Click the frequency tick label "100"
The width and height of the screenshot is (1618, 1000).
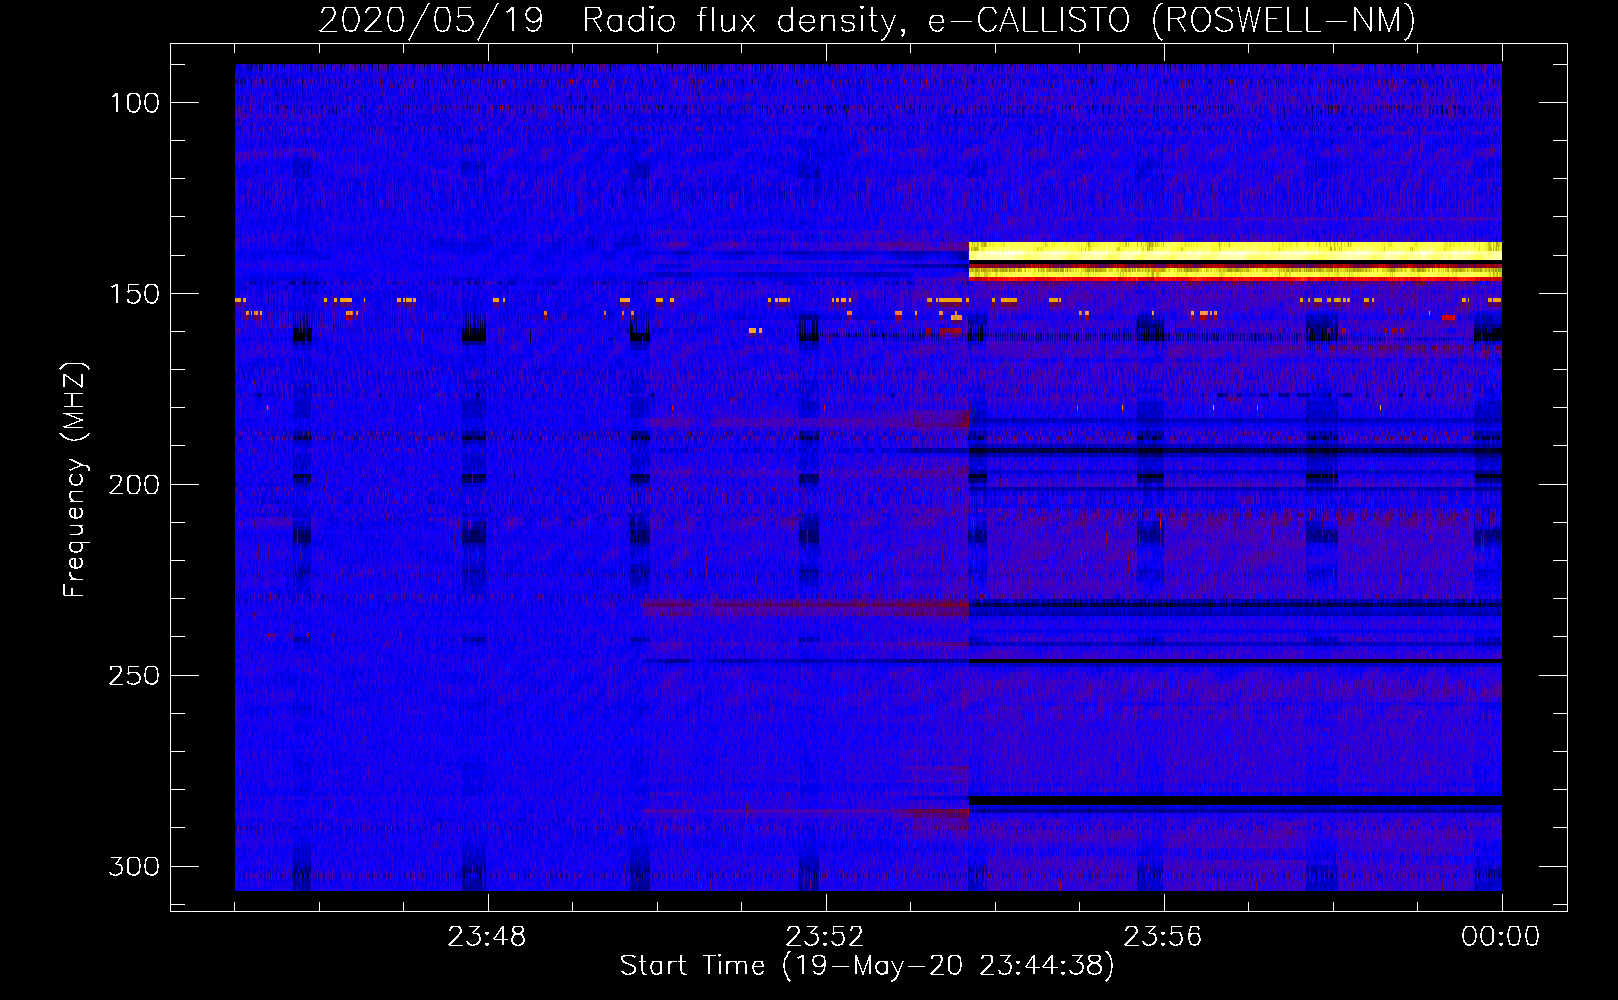click(135, 103)
